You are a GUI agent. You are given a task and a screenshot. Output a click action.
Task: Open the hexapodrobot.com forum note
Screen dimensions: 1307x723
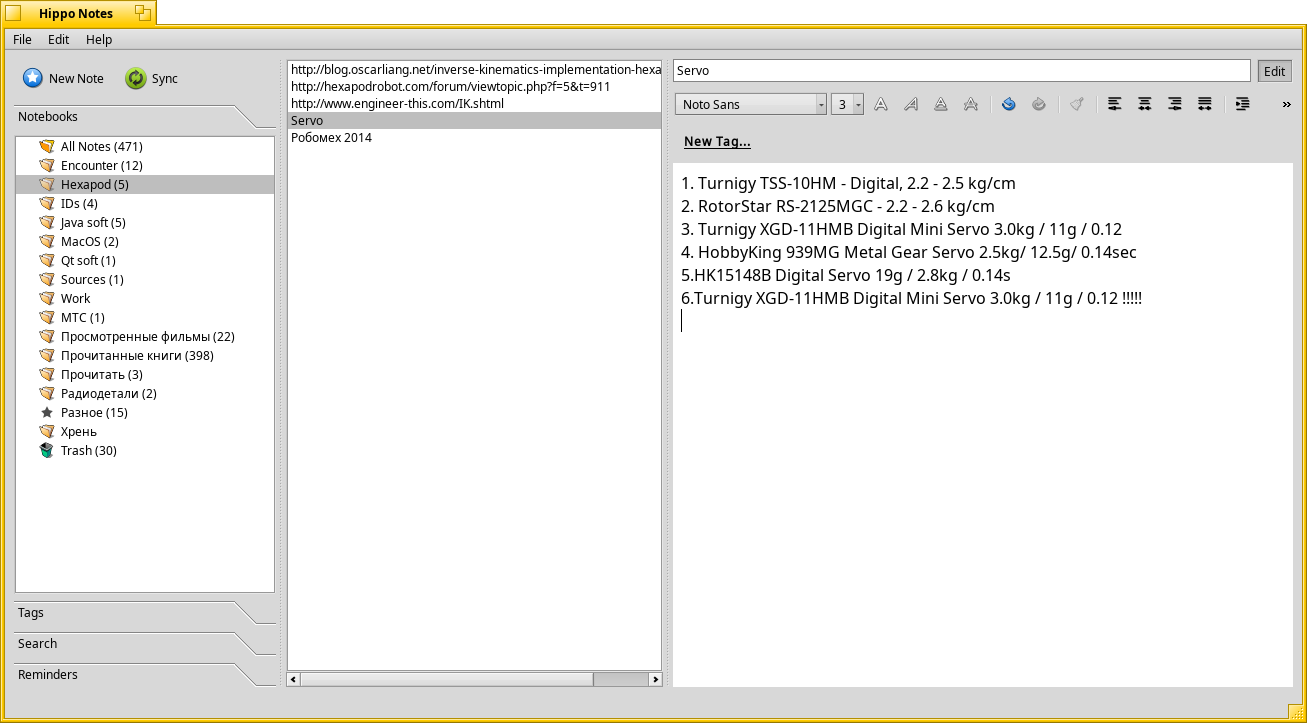[475, 87]
